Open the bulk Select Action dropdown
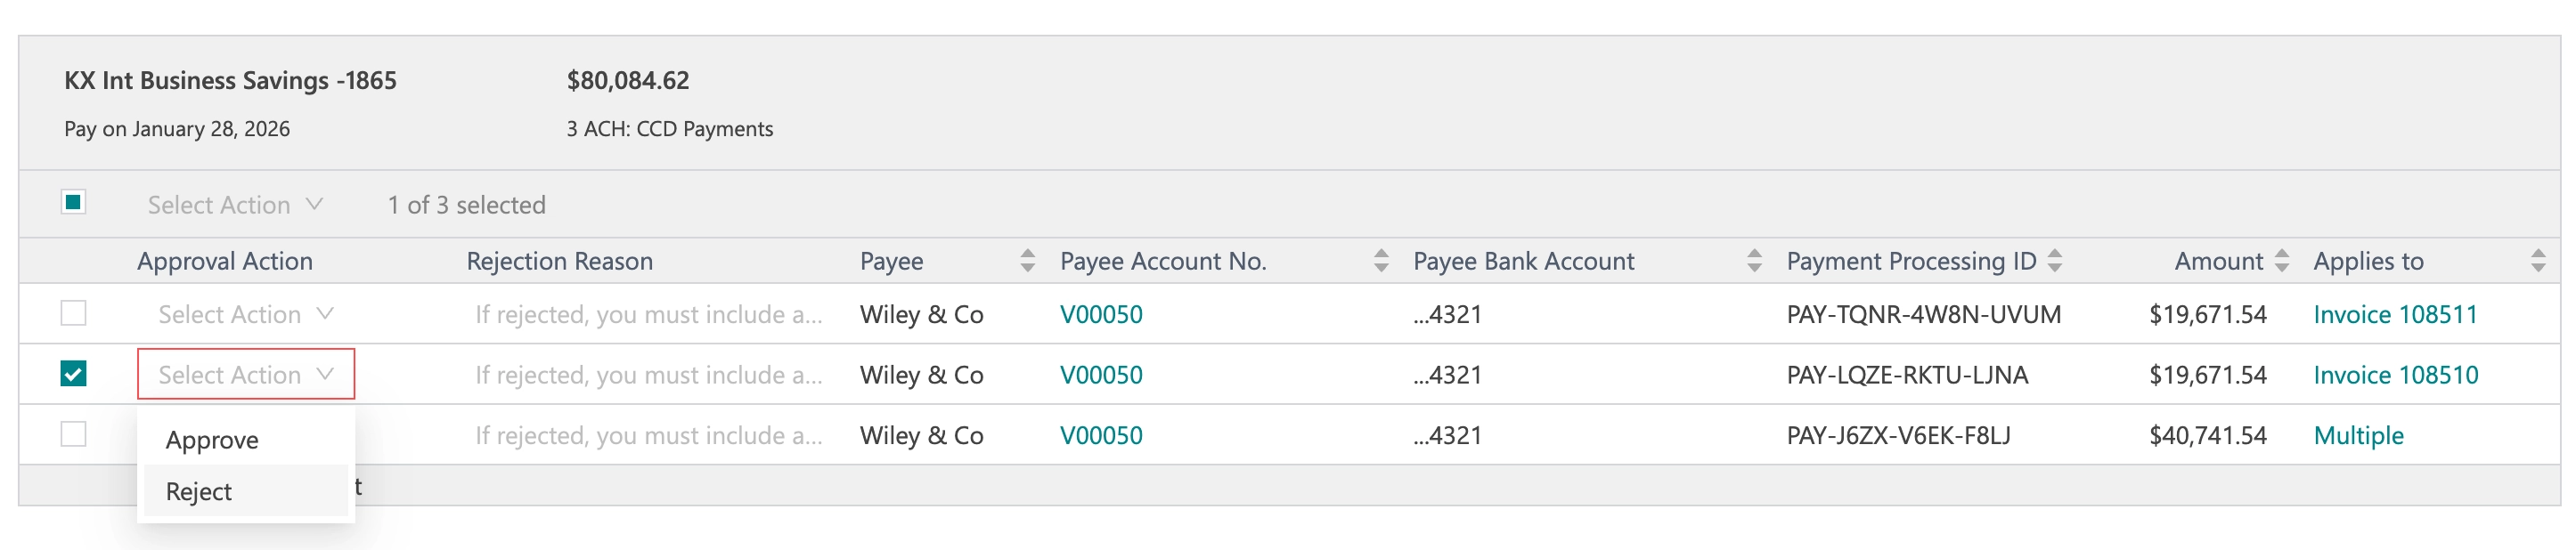Screen dimensions: 2576x550 (235, 205)
